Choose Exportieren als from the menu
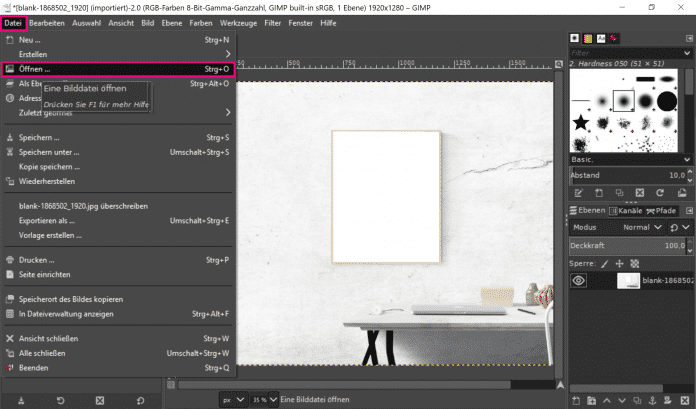Viewport: 696px width, 409px height. 47,220
